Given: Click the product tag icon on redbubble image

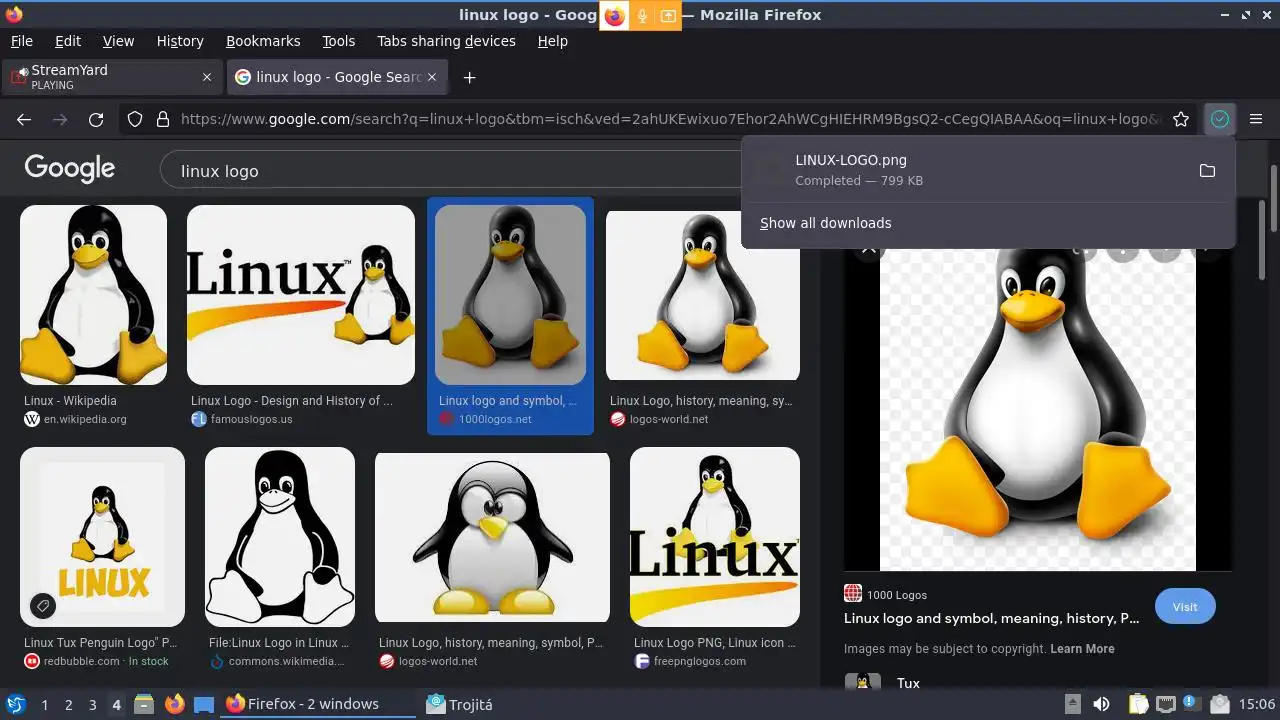Looking at the screenshot, I should click(x=42, y=605).
